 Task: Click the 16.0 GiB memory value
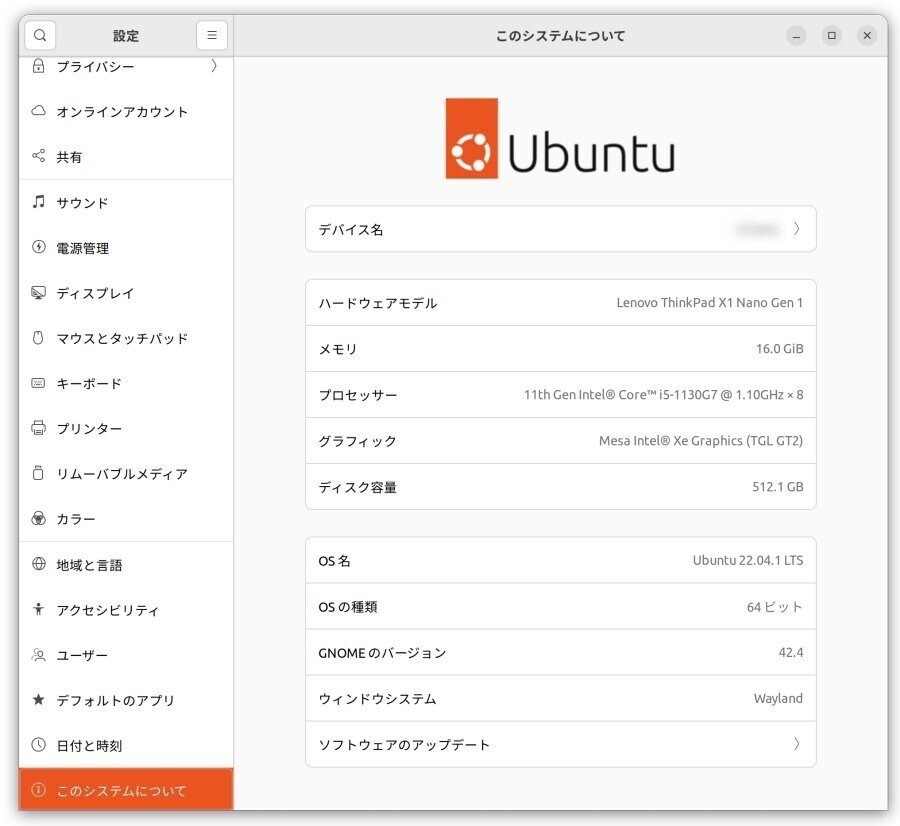779,348
